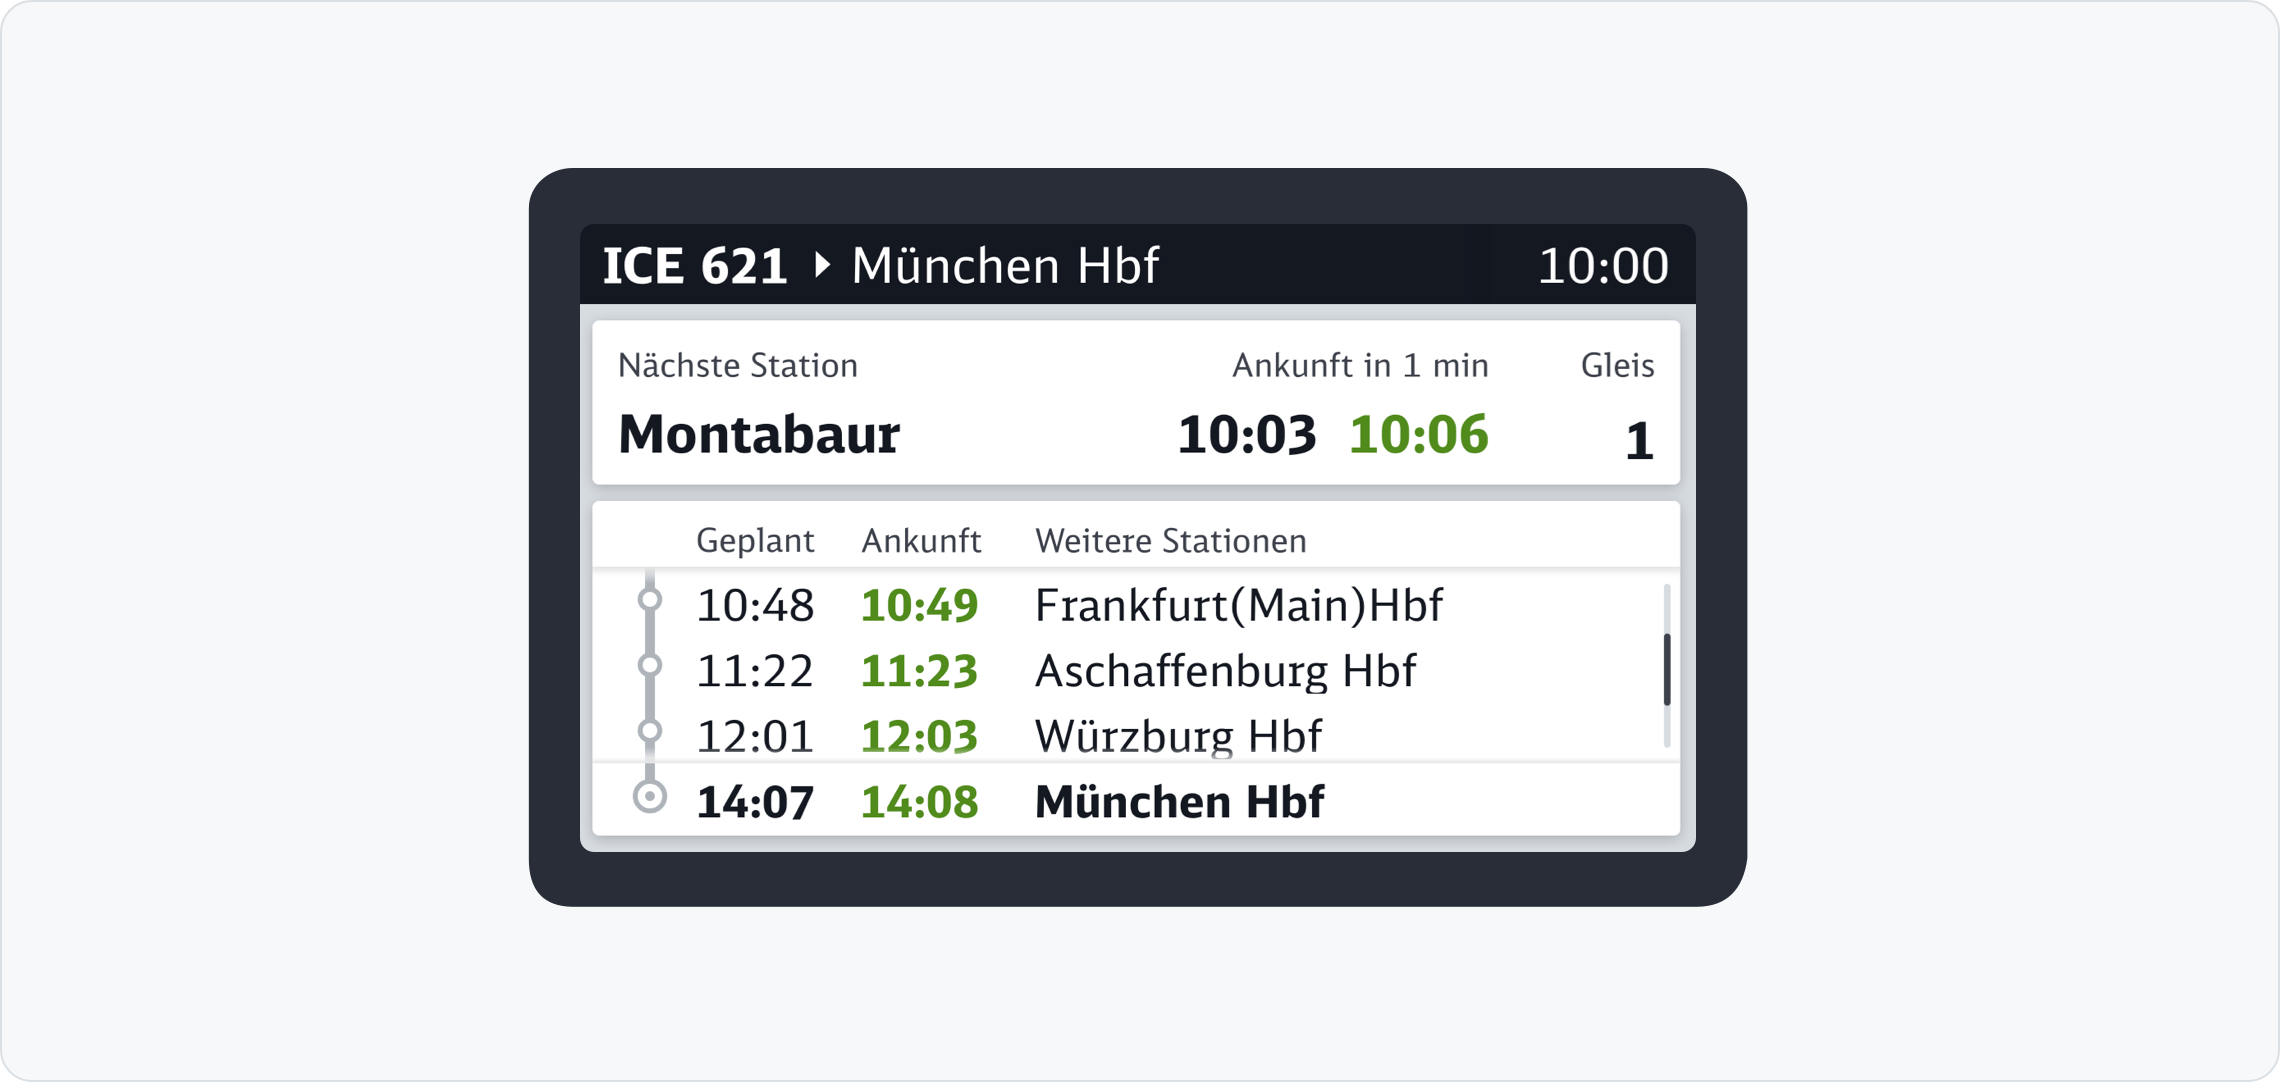This screenshot has height=1082, width=2280.
Task: Click the 10:00 clock in header
Action: (1602, 266)
